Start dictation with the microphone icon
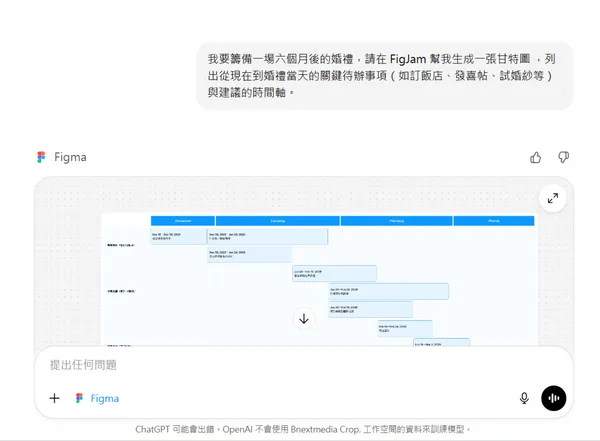The height and width of the screenshot is (441, 600). [x=524, y=398]
